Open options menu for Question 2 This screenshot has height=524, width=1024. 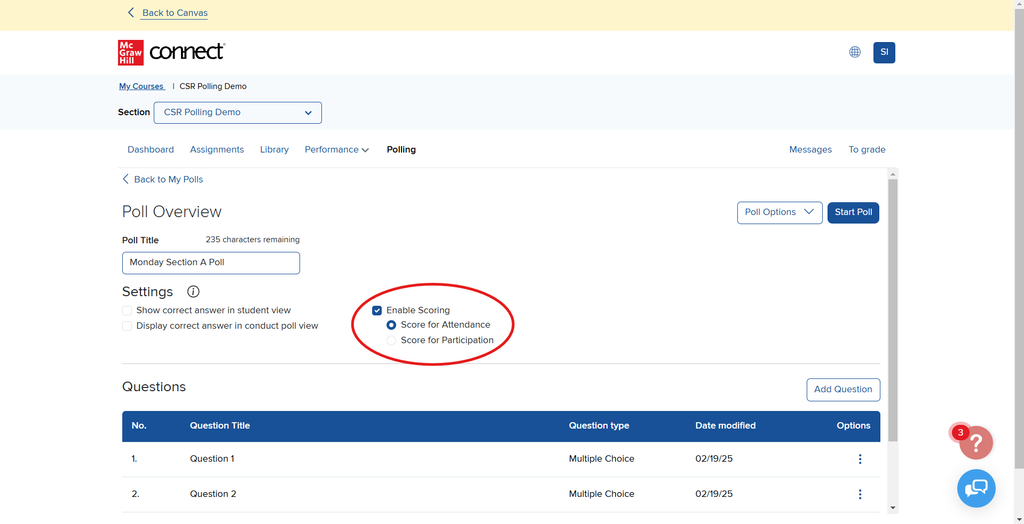click(860, 494)
